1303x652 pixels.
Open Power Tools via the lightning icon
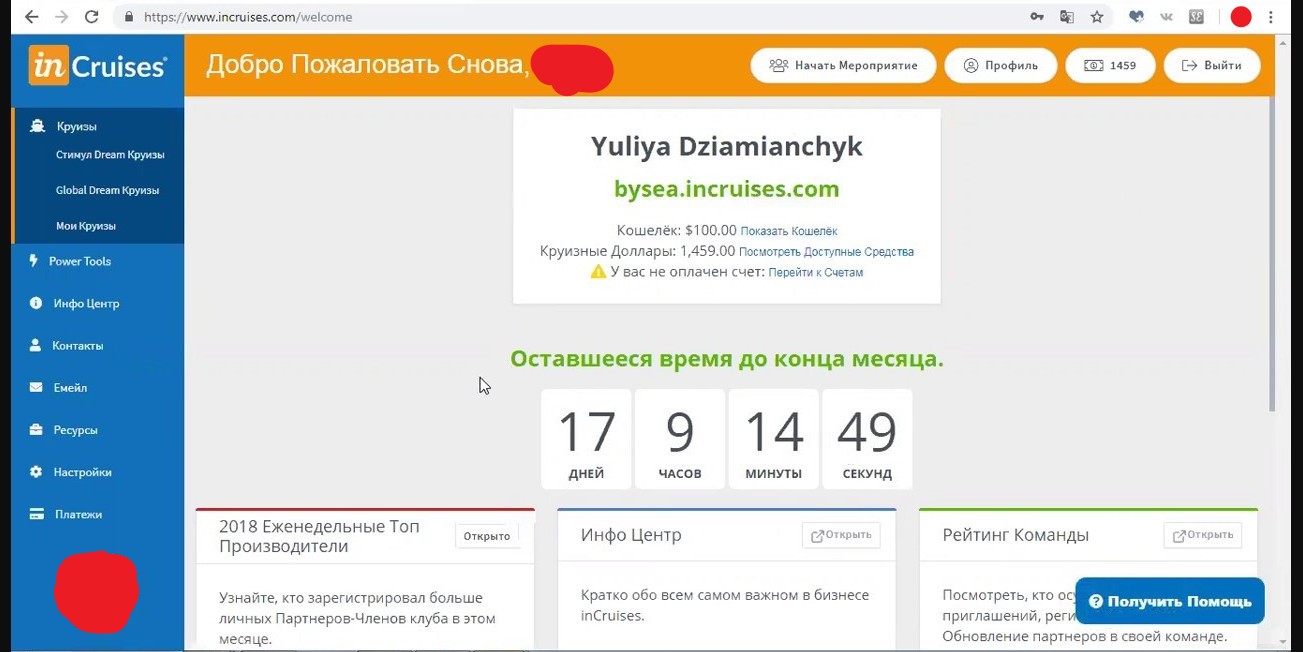coord(34,261)
